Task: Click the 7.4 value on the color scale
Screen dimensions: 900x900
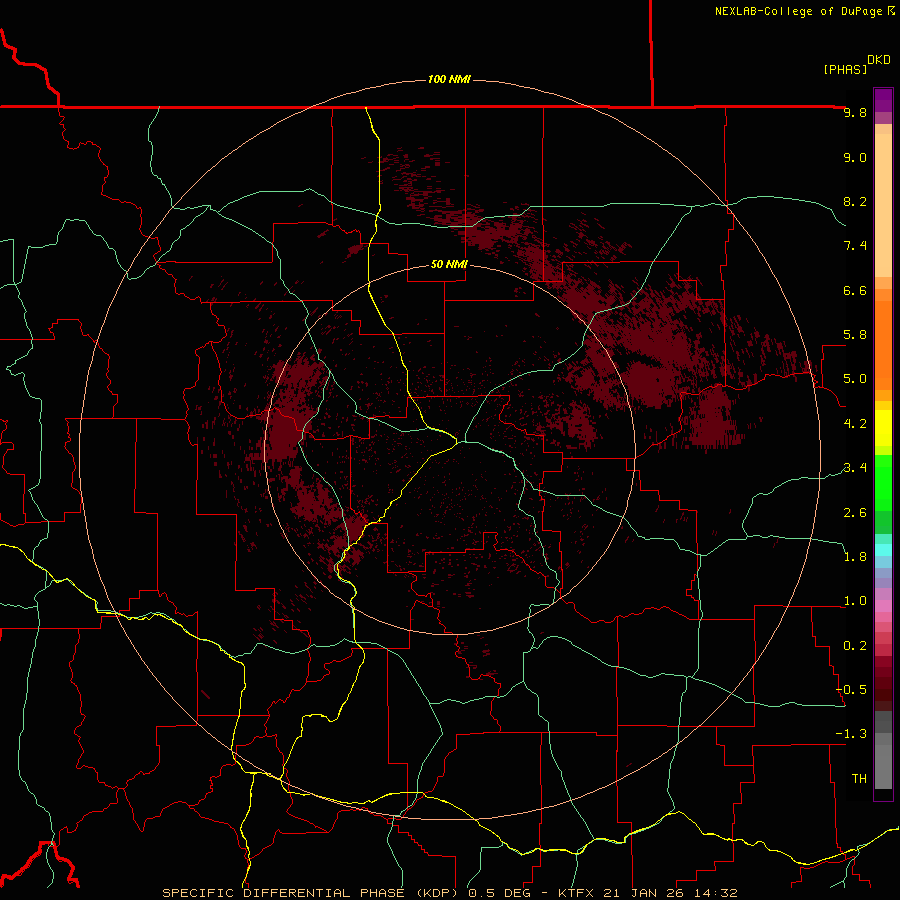Action: pyautogui.click(x=855, y=246)
